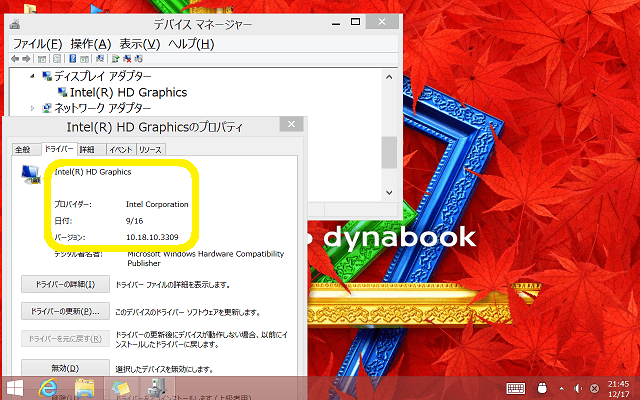Click the ドライバーの更新(P)... button
Screen dimensions: 640x400
pos(65,311)
